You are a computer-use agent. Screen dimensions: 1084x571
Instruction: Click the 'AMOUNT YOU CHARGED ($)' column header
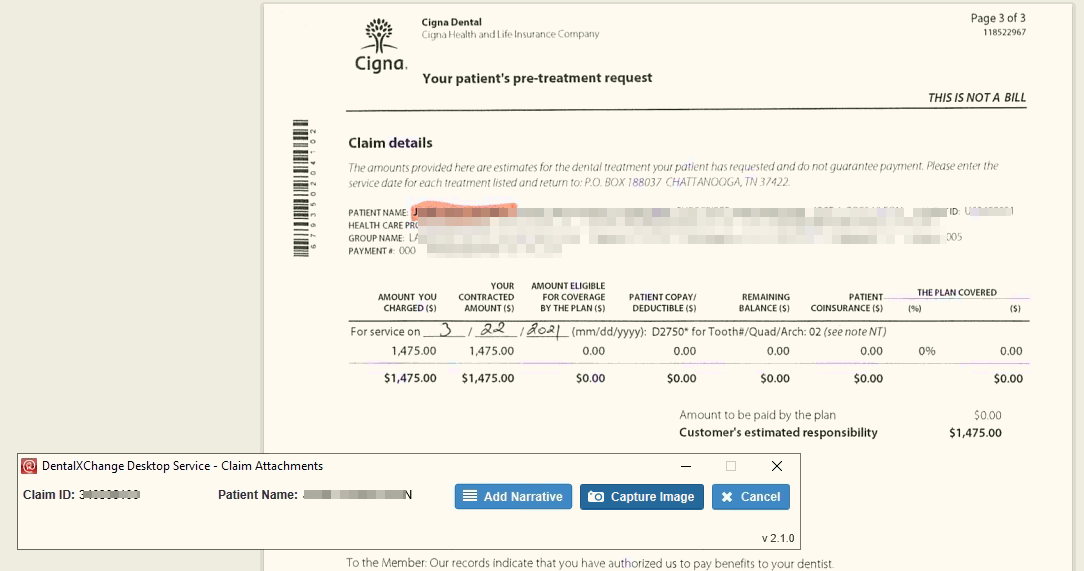coord(407,303)
